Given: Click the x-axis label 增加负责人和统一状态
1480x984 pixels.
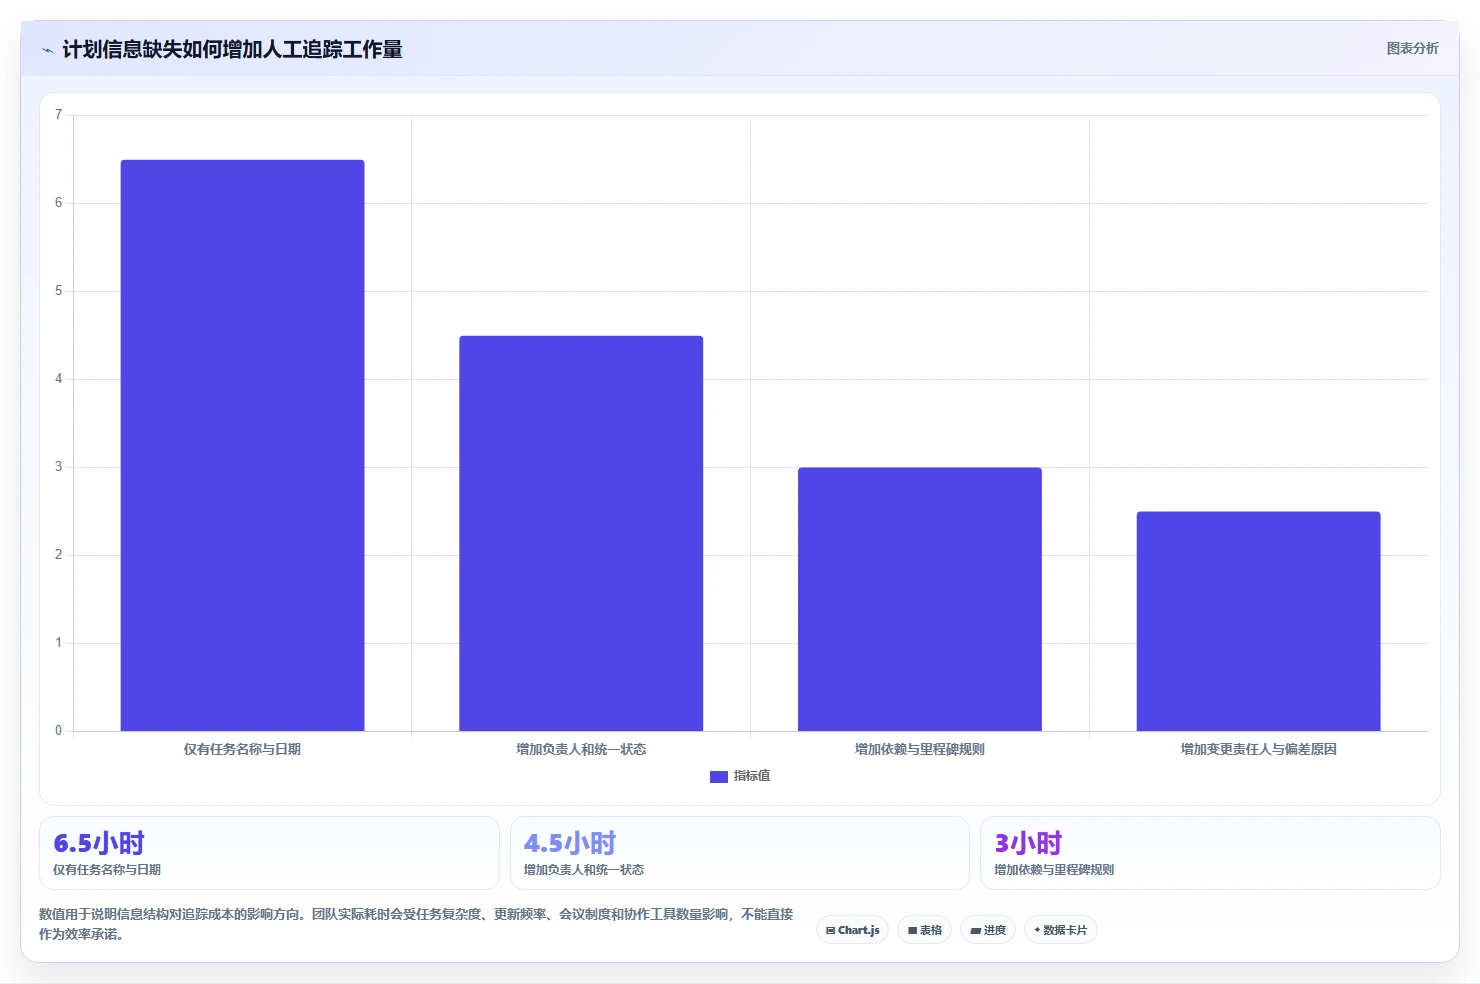Looking at the screenshot, I should coord(581,749).
